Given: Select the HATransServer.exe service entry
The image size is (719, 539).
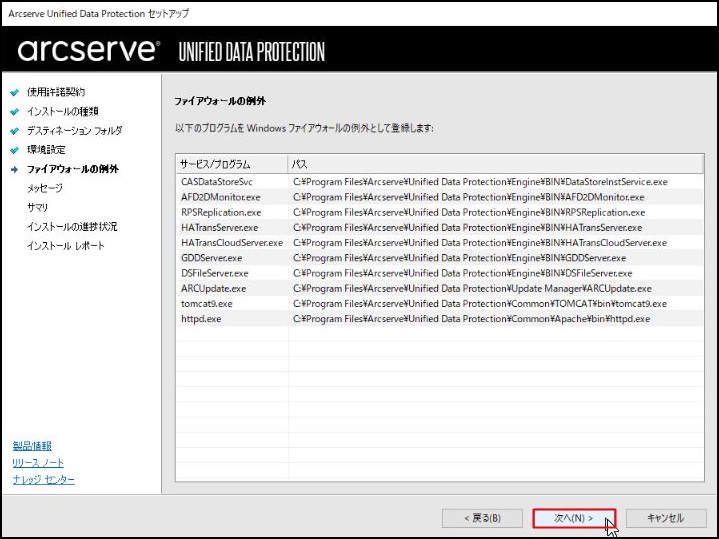Looking at the screenshot, I should [x=220, y=228].
